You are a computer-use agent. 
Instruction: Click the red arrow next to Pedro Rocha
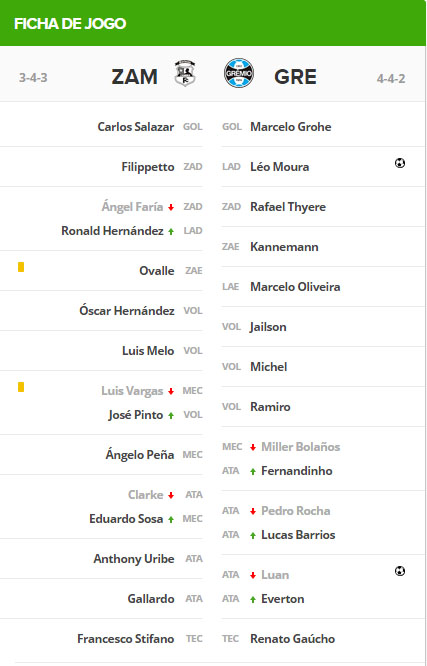pyautogui.click(x=253, y=511)
